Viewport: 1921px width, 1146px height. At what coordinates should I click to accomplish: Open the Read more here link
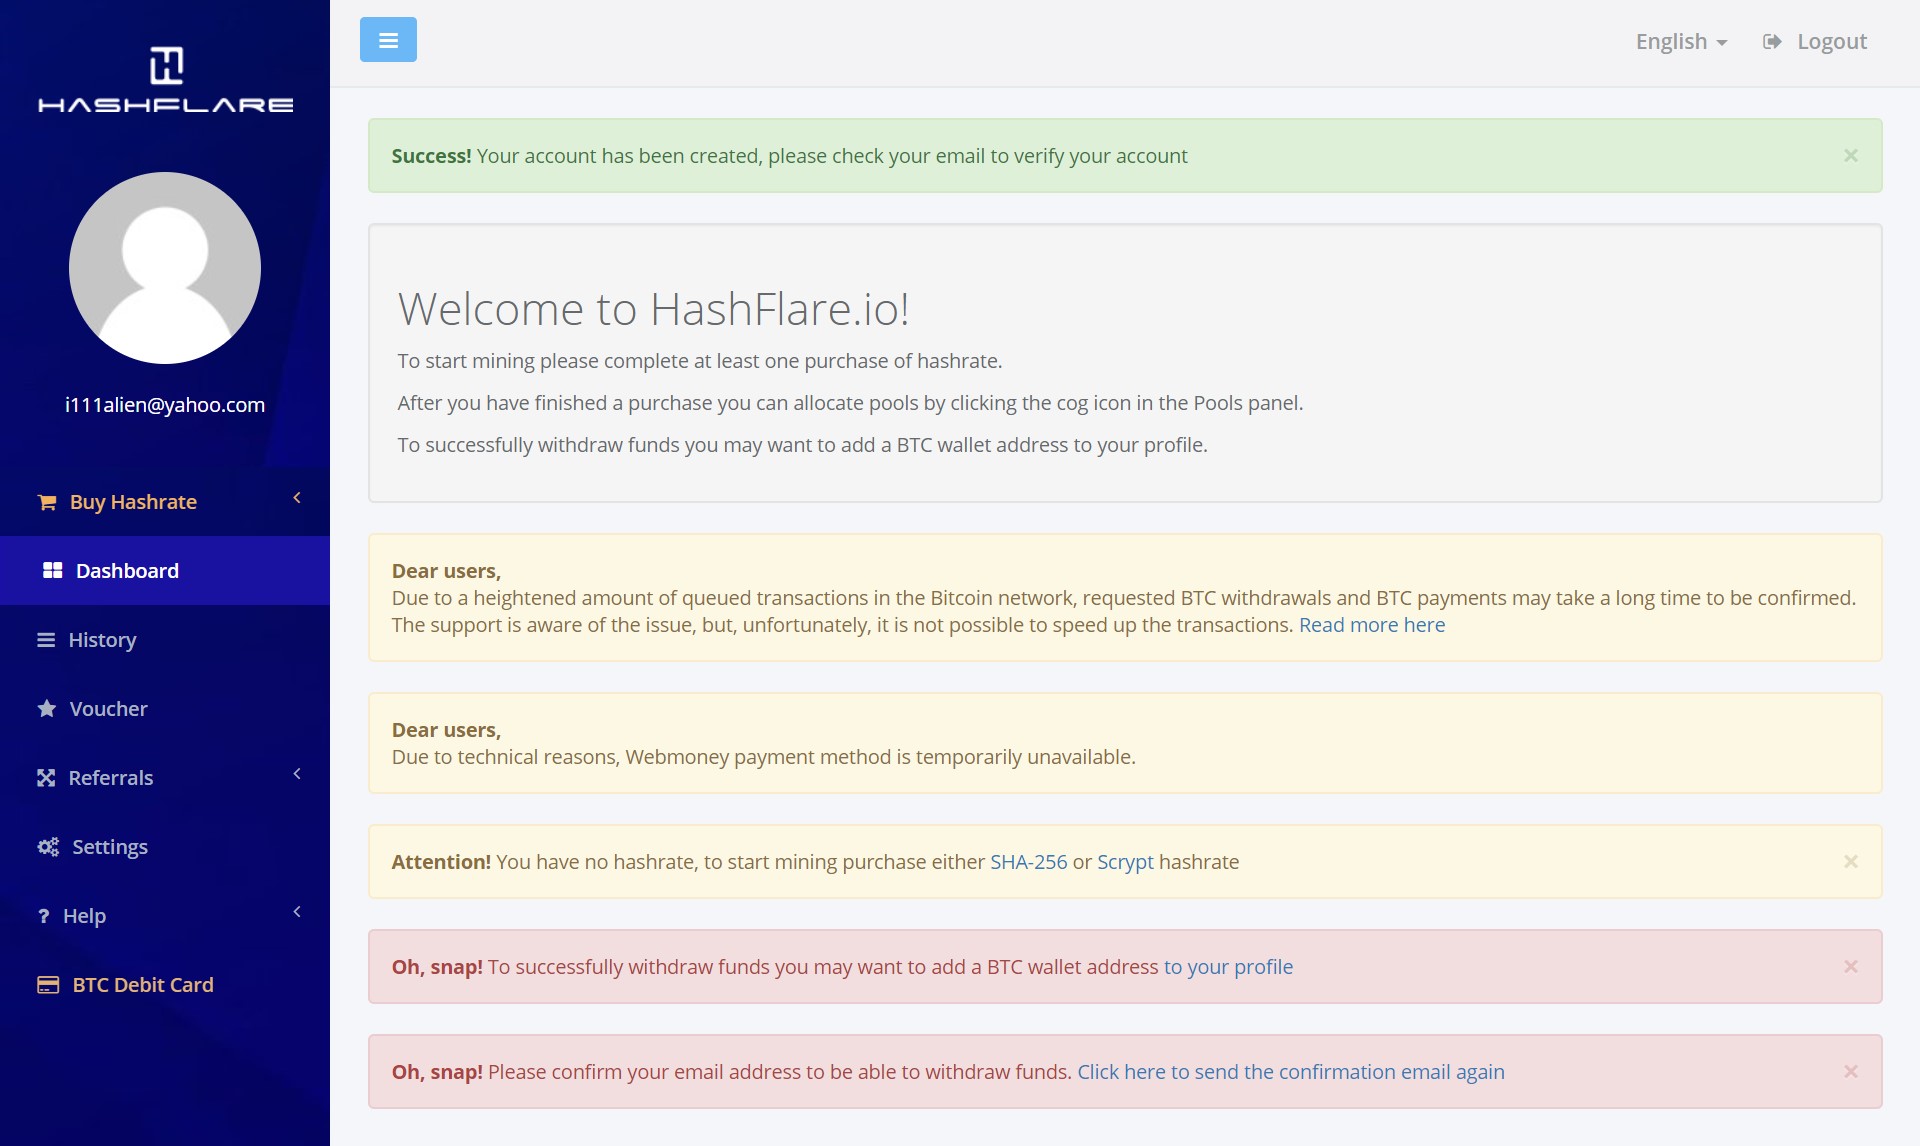(1372, 624)
